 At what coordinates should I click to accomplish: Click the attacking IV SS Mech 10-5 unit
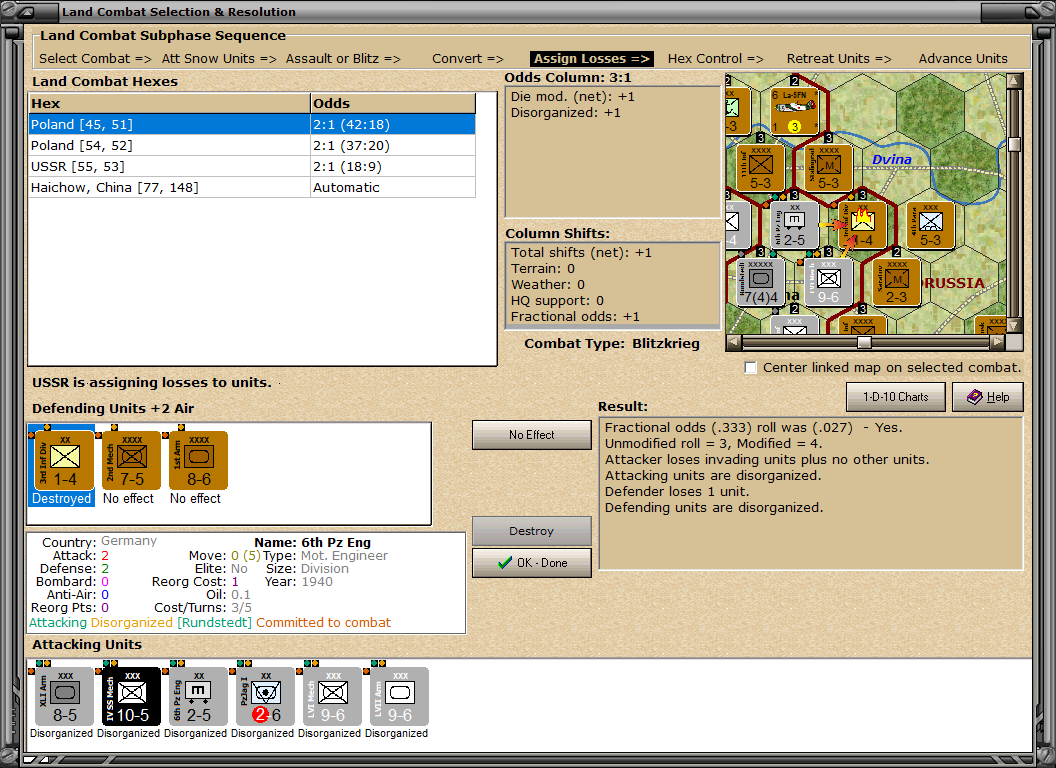point(131,697)
